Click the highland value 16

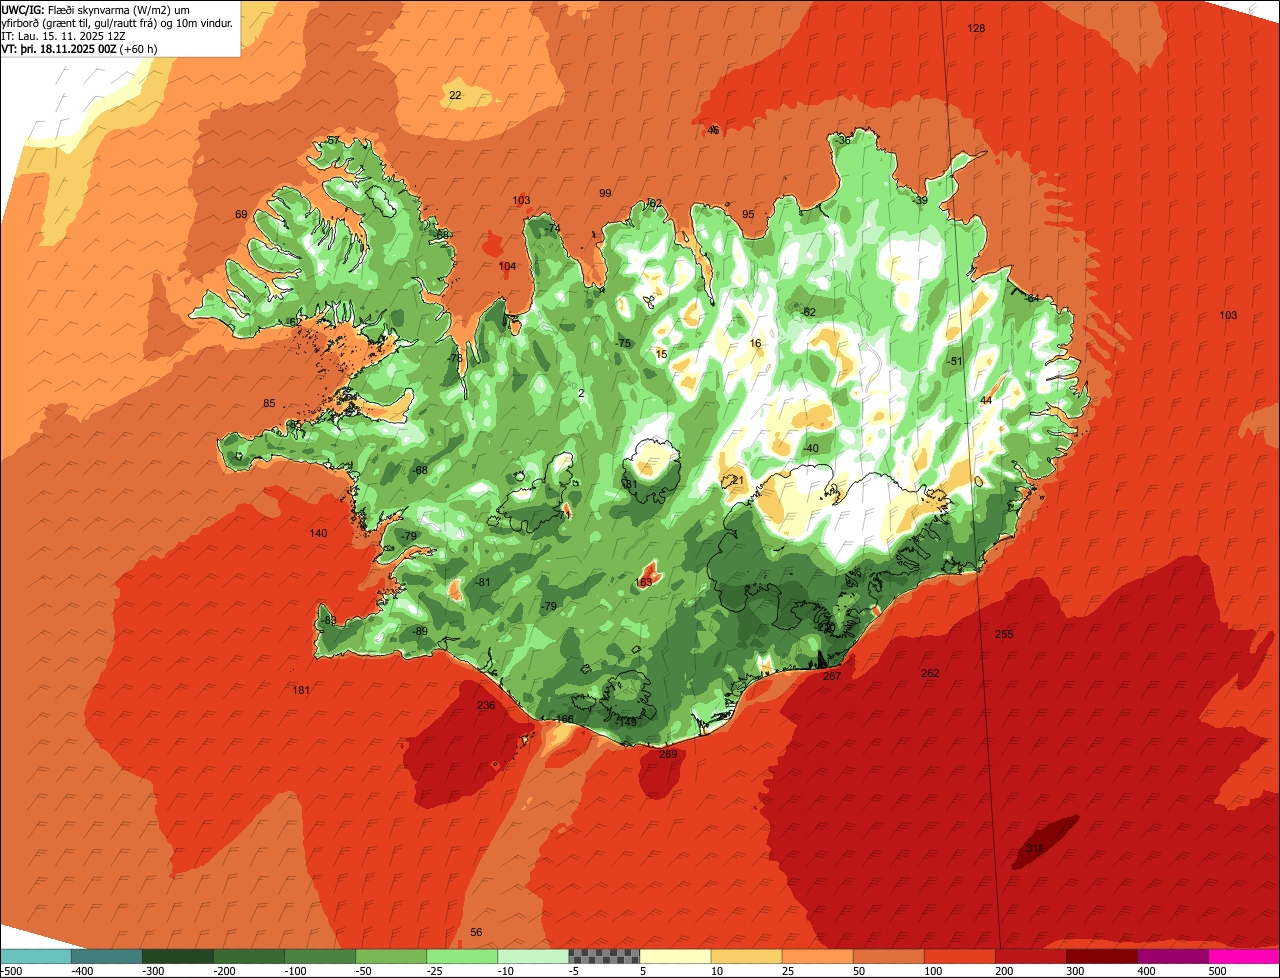(x=755, y=343)
